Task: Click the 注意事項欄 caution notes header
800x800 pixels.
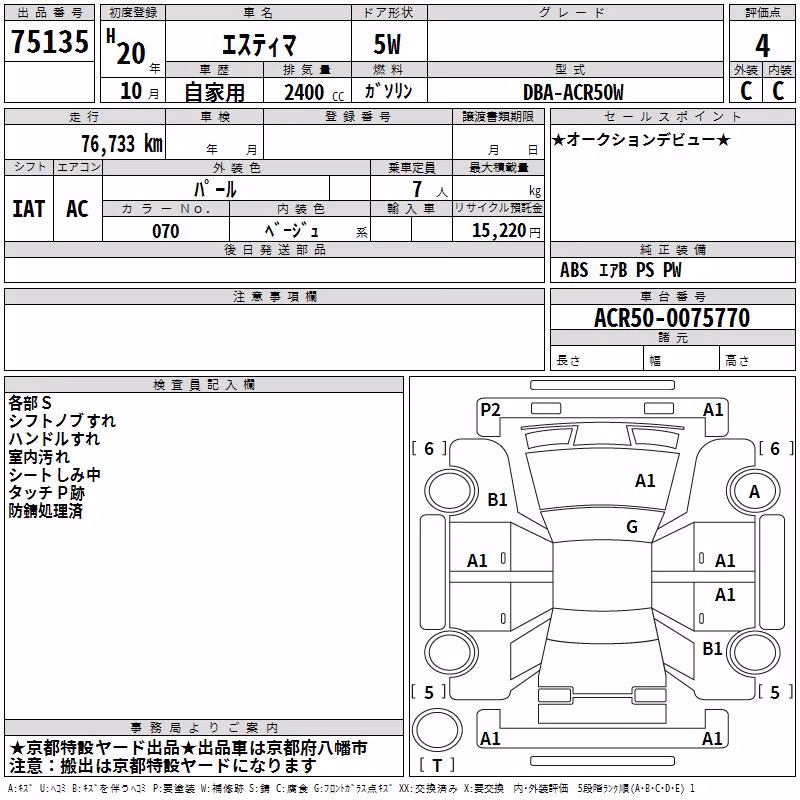Action: pos(275,296)
